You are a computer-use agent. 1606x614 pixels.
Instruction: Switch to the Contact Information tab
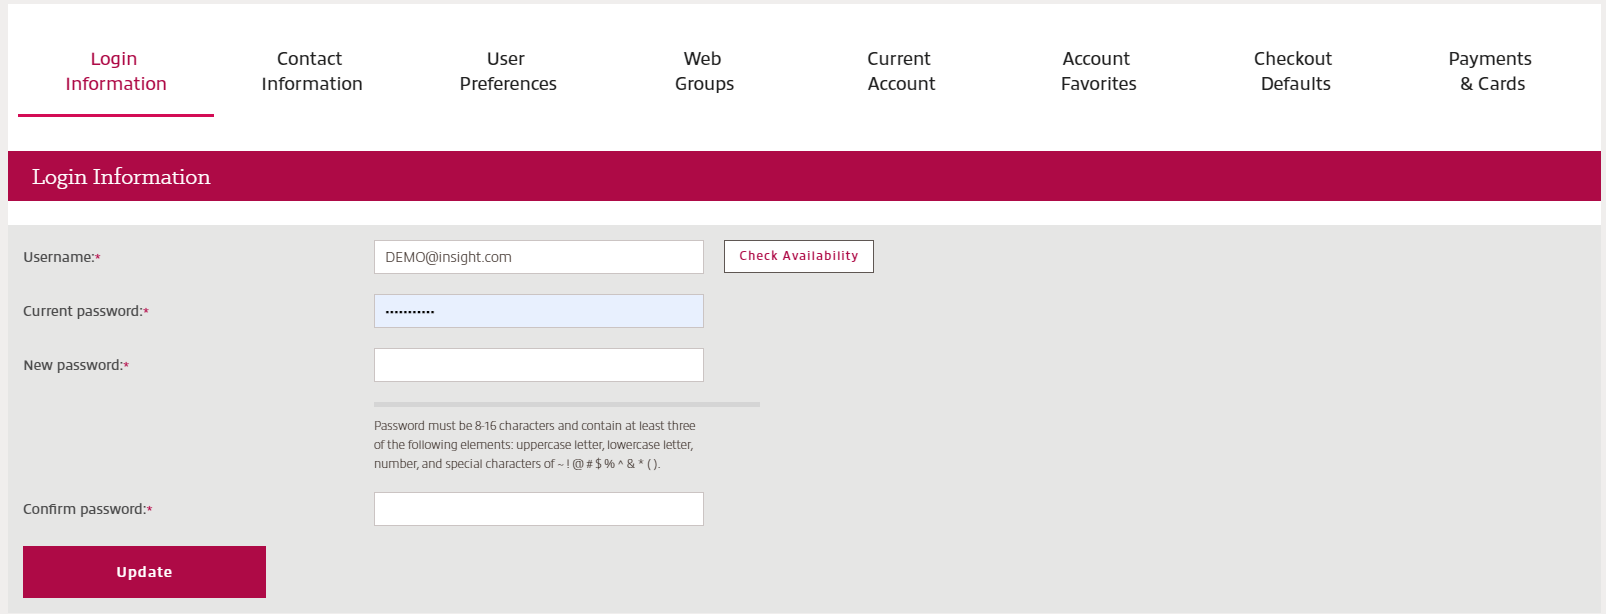tap(311, 71)
